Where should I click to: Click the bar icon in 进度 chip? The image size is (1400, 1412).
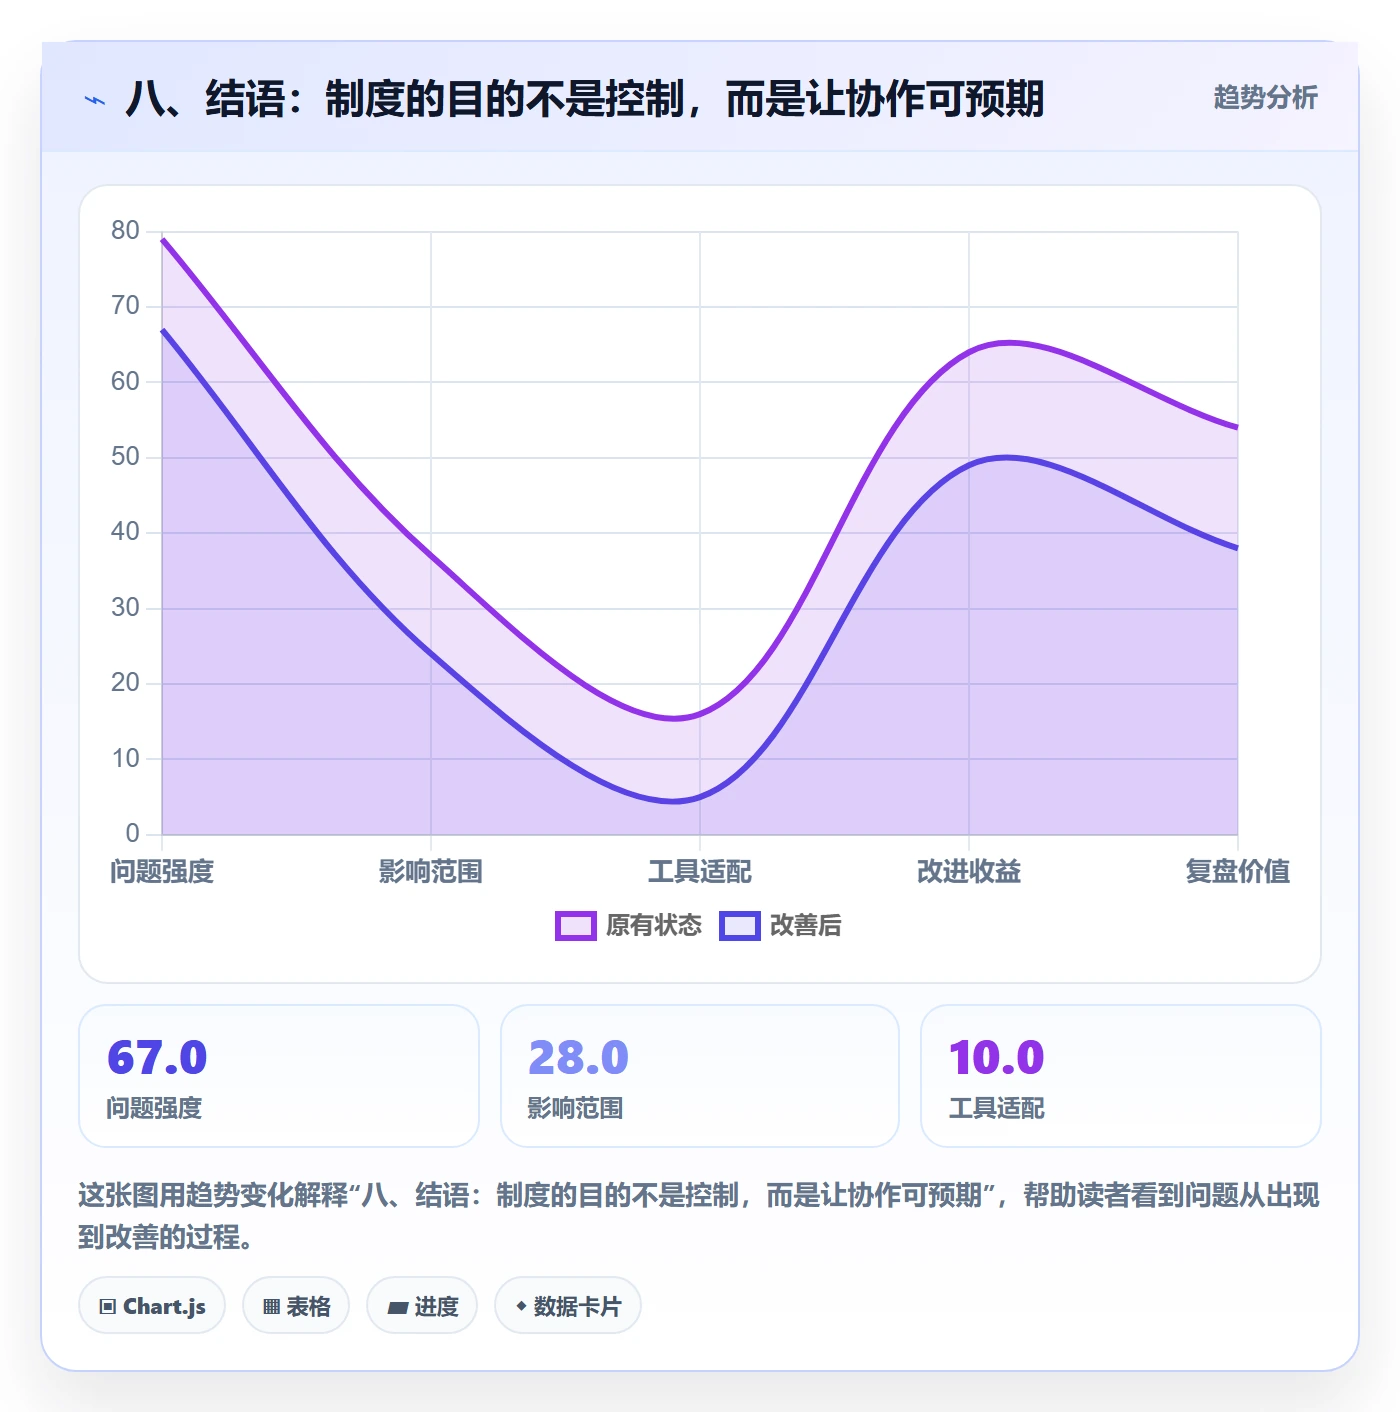point(398,1307)
